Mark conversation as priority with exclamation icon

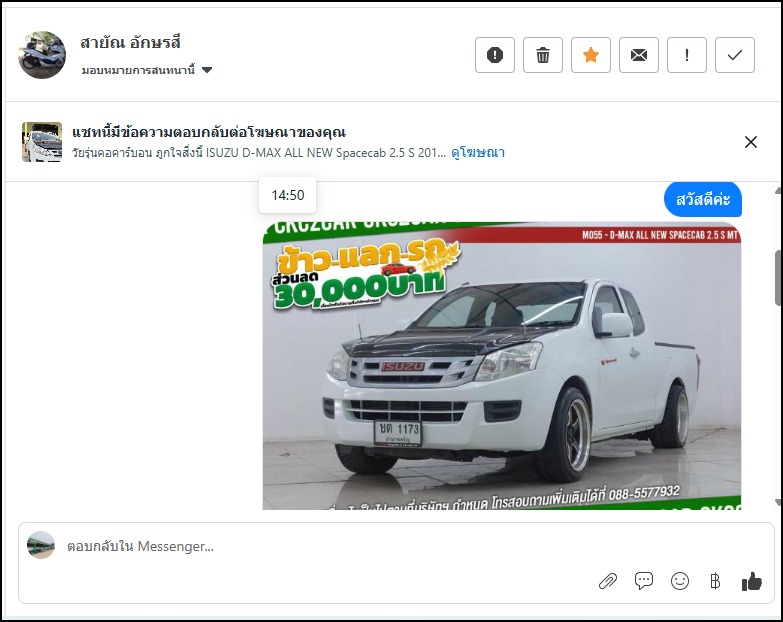coord(687,55)
